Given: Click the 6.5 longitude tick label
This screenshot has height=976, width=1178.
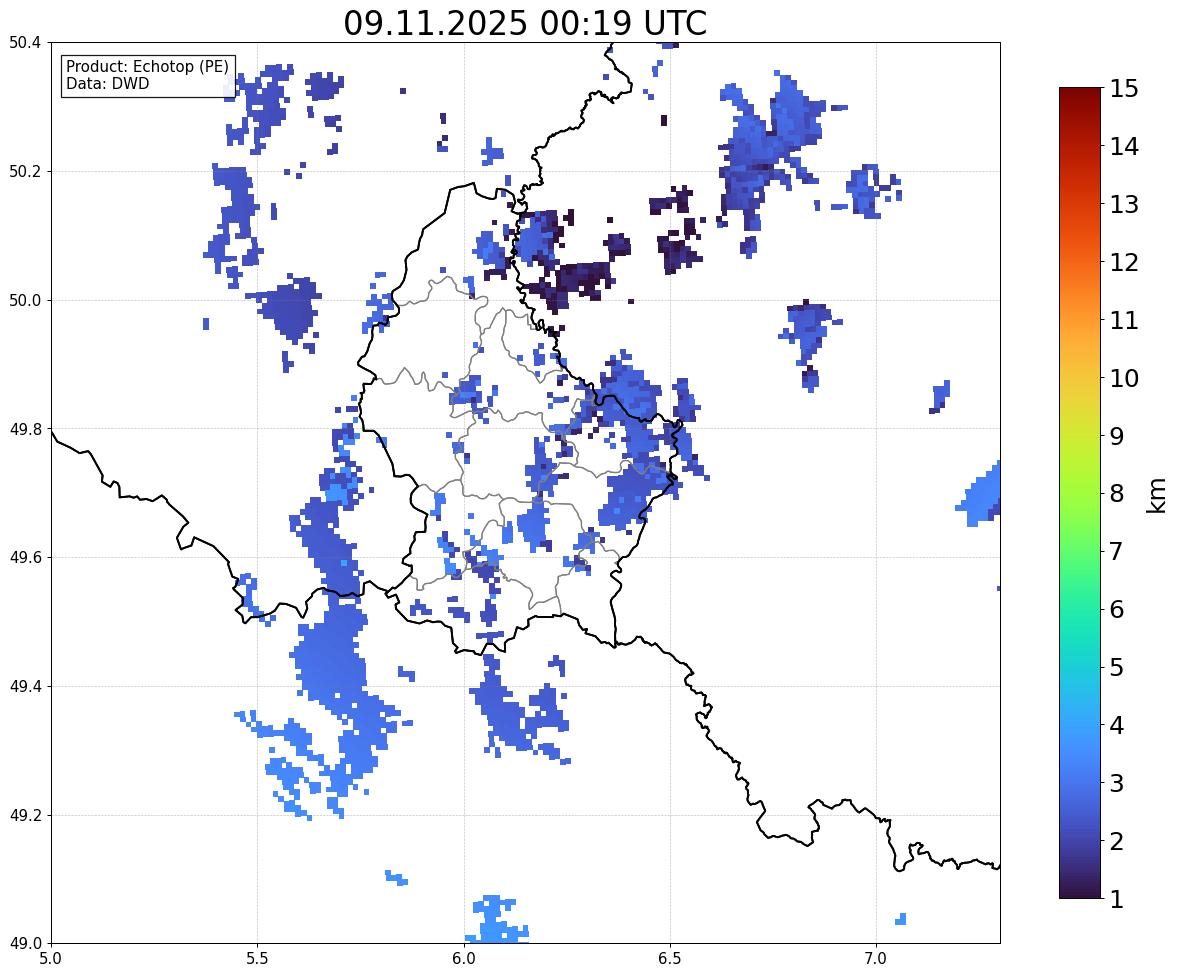Looking at the screenshot, I should pos(670,959).
